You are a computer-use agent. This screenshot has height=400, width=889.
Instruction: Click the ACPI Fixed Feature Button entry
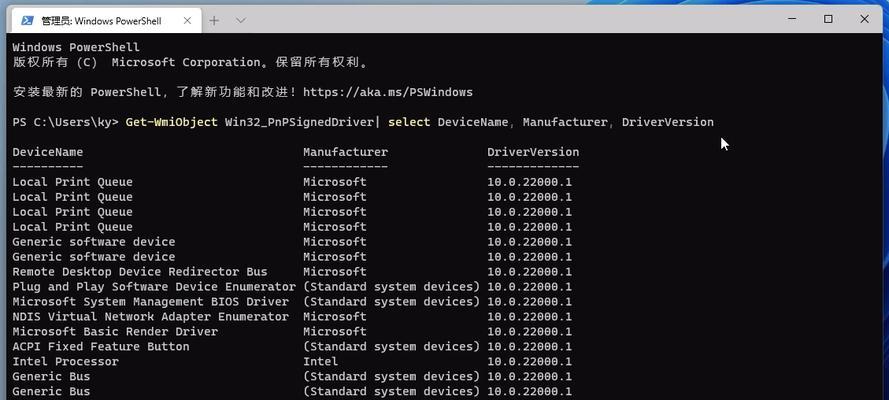pyautogui.click(x=101, y=347)
